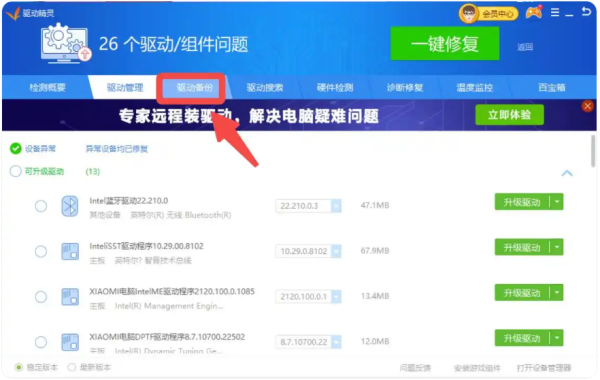Open version dropdown 22.210.0.3
This screenshot has width=600, height=380.
tap(336, 206)
